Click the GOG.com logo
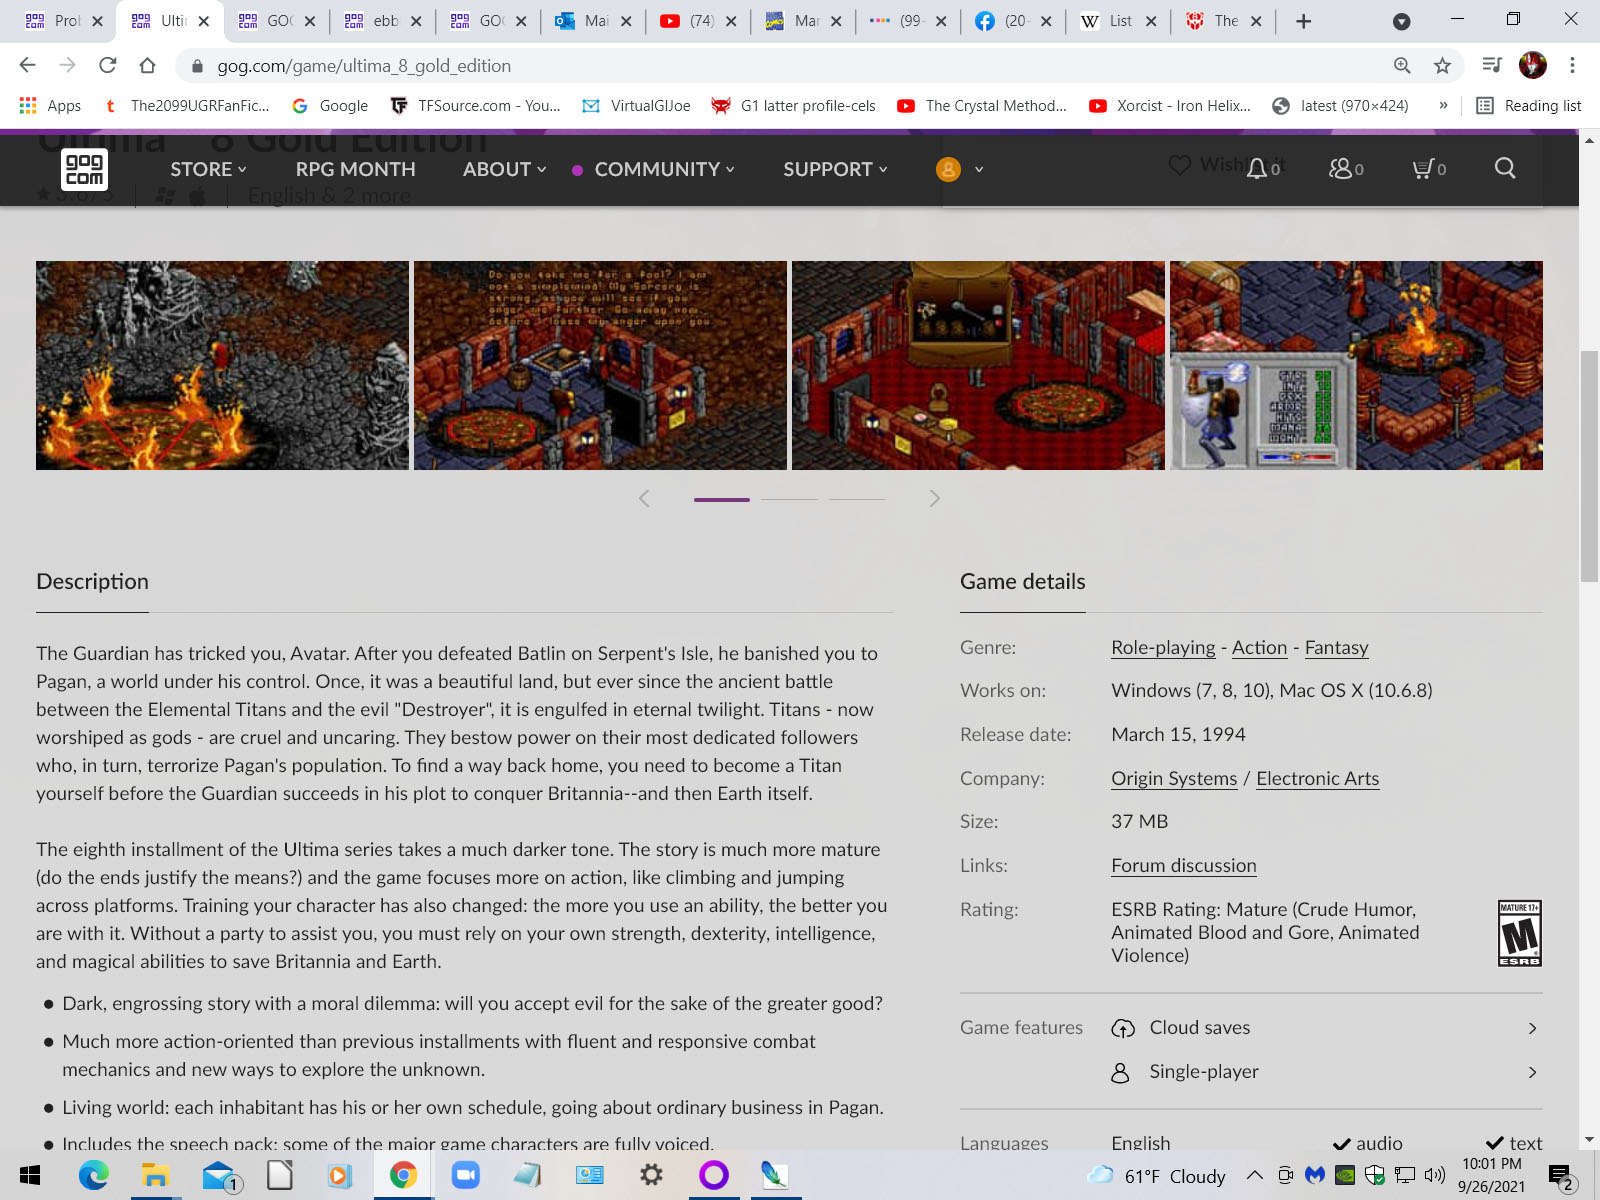The width and height of the screenshot is (1600, 1200). (x=84, y=169)
